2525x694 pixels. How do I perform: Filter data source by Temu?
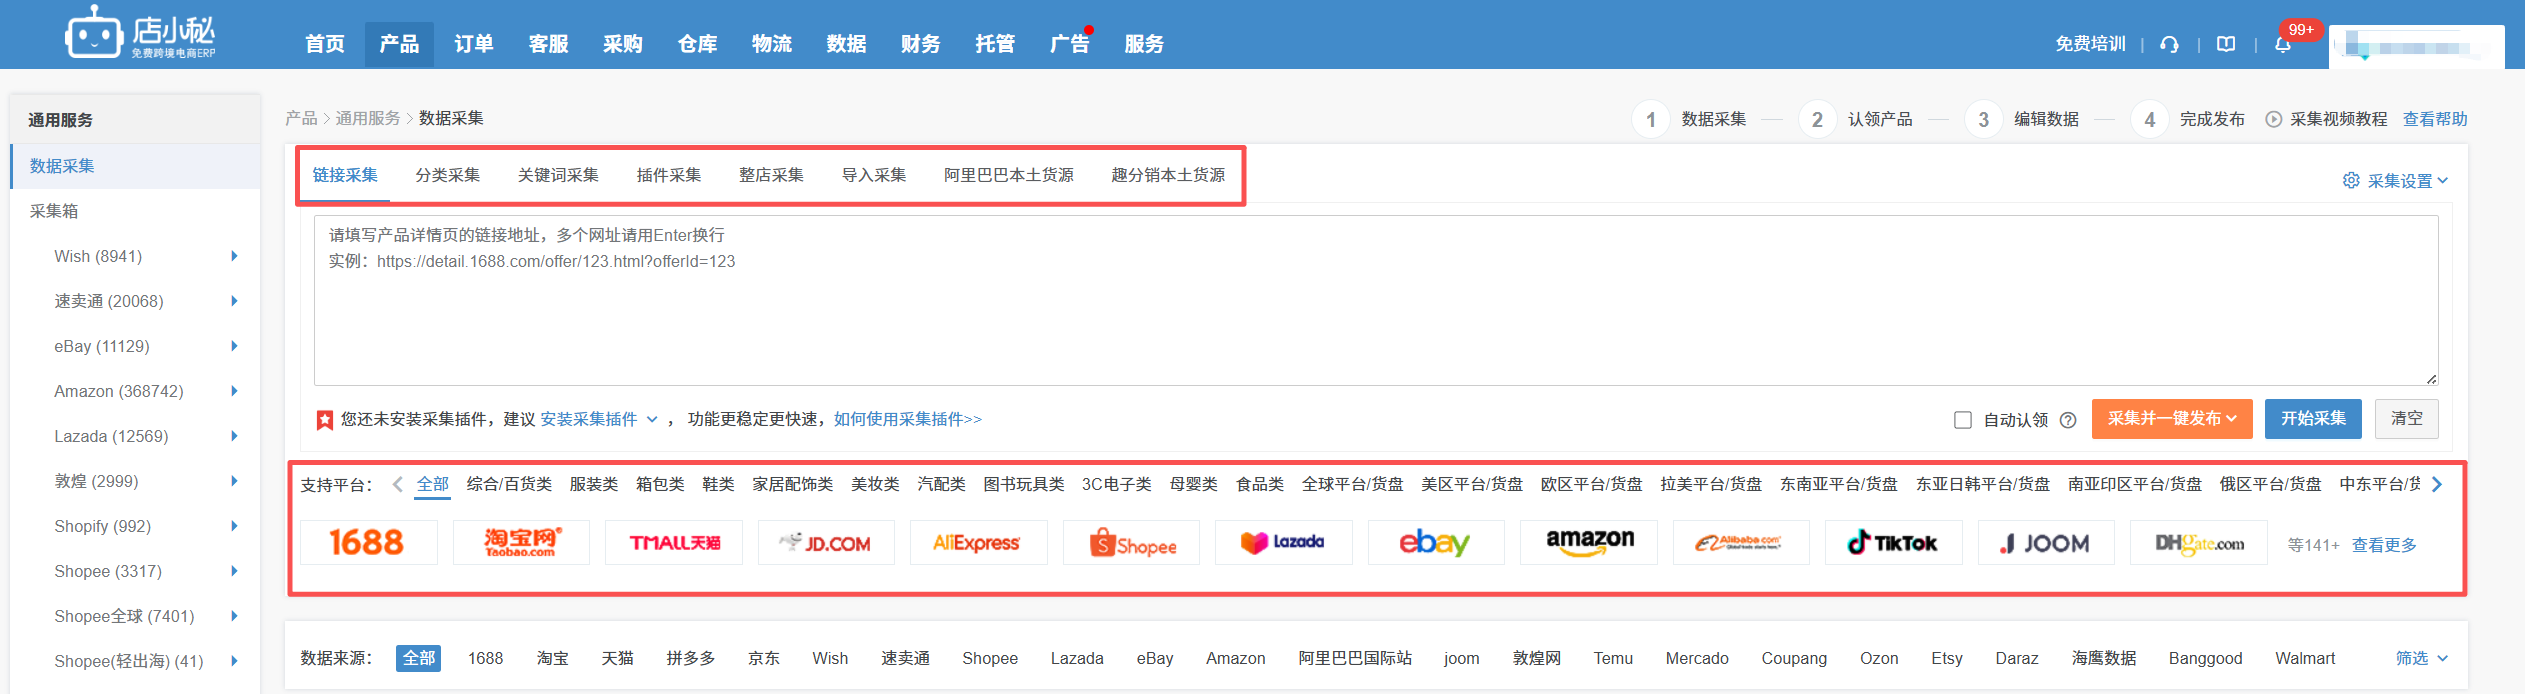coord(1613,658)
